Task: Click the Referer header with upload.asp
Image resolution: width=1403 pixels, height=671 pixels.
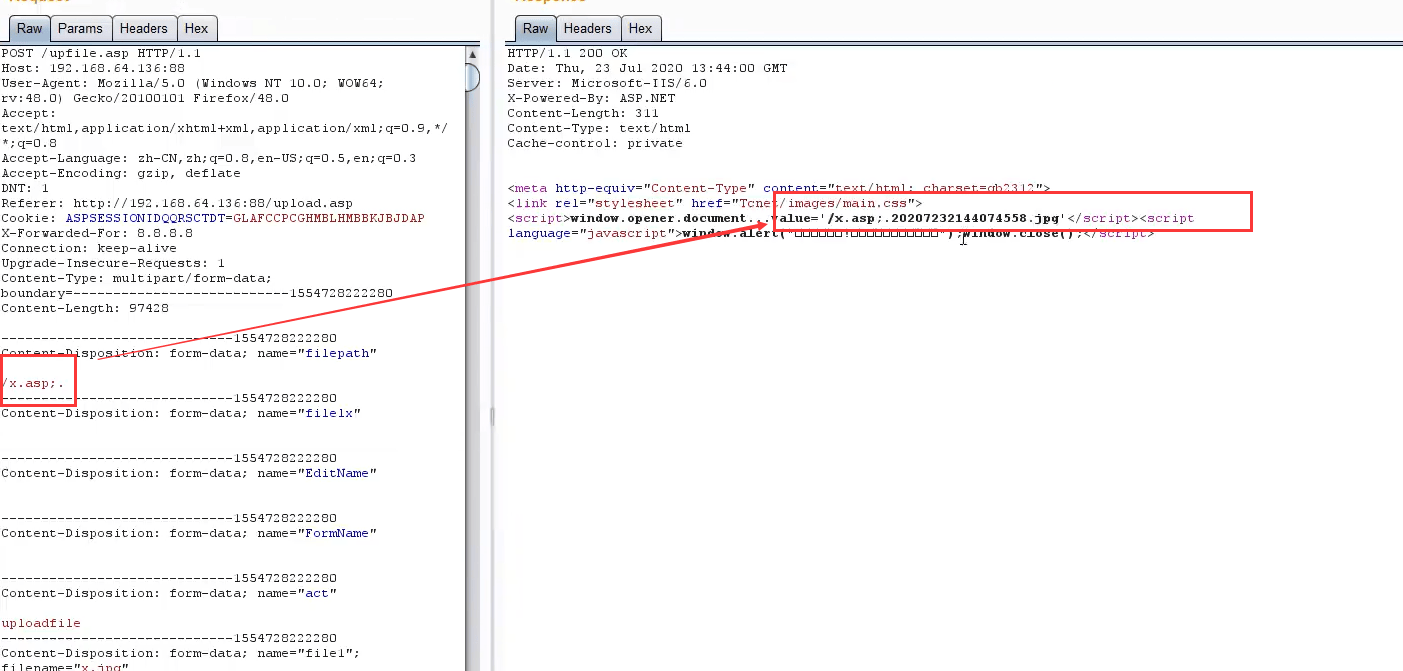Action: click(x=177, y=203)
